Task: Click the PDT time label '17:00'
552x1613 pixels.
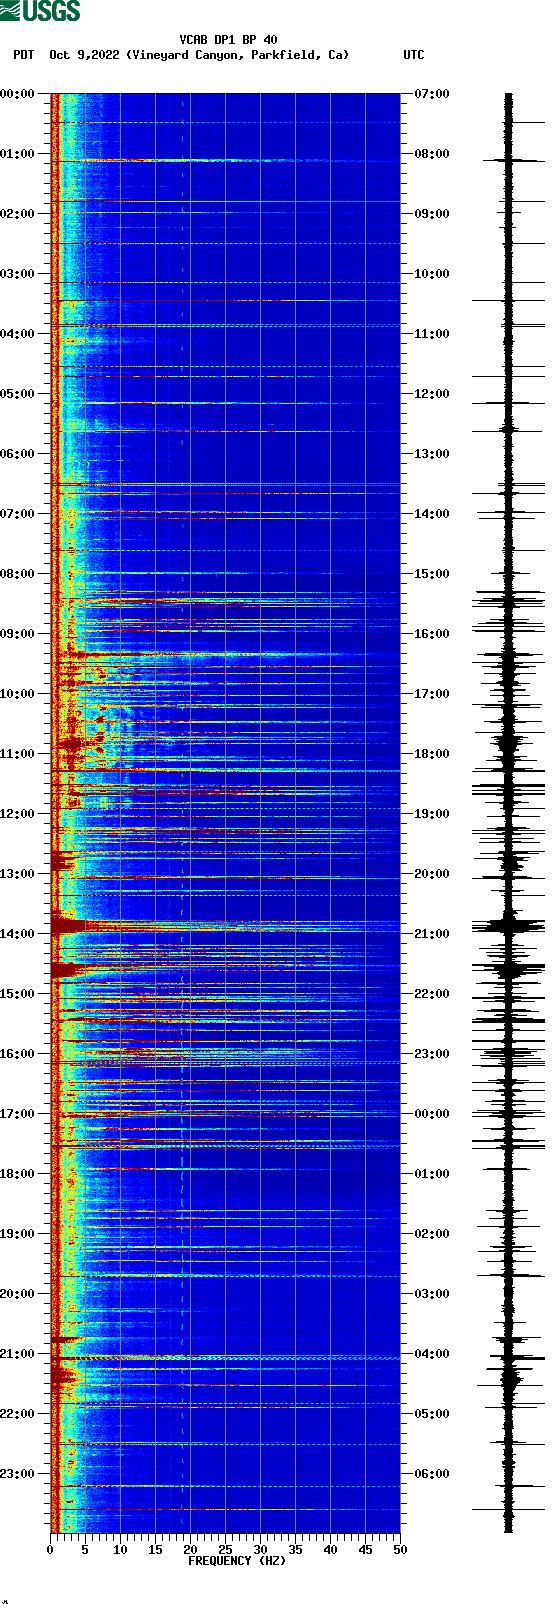Action: click(x=18, y=1114)
